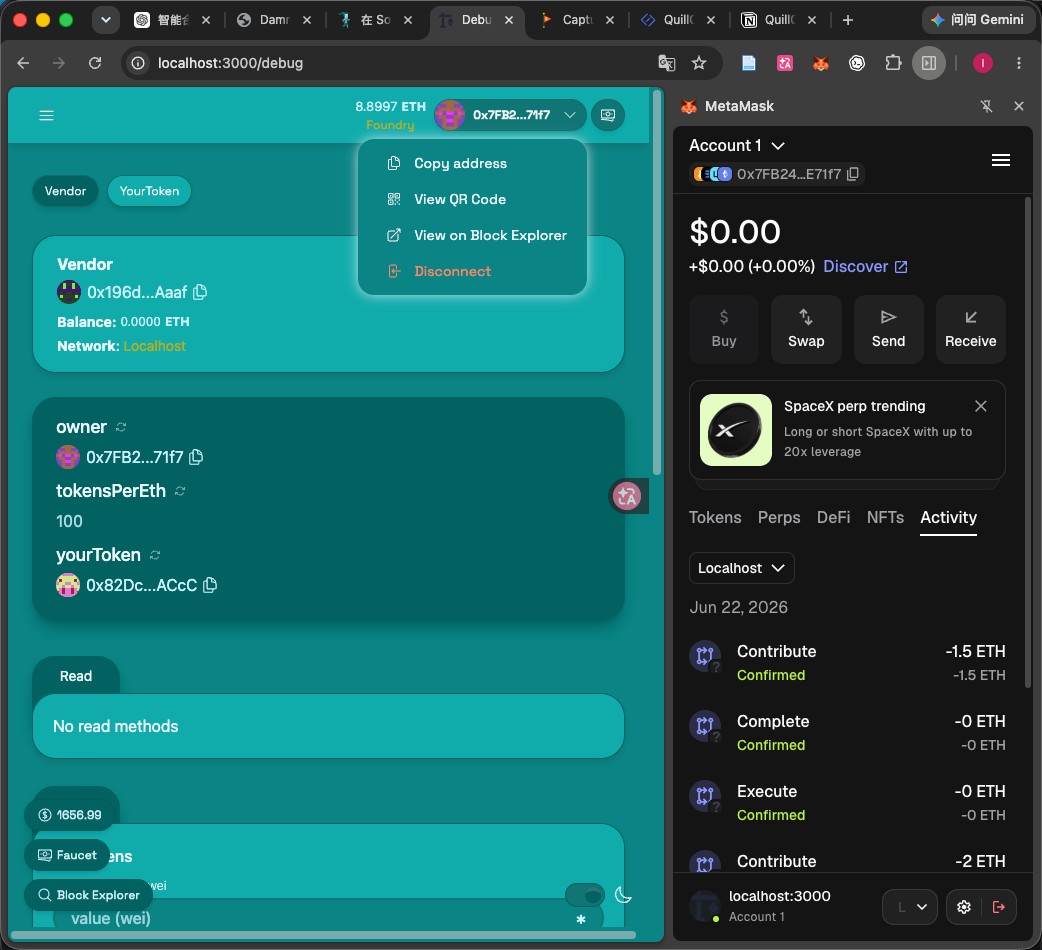Refresh the tokensPerEth value

[180, 491]
